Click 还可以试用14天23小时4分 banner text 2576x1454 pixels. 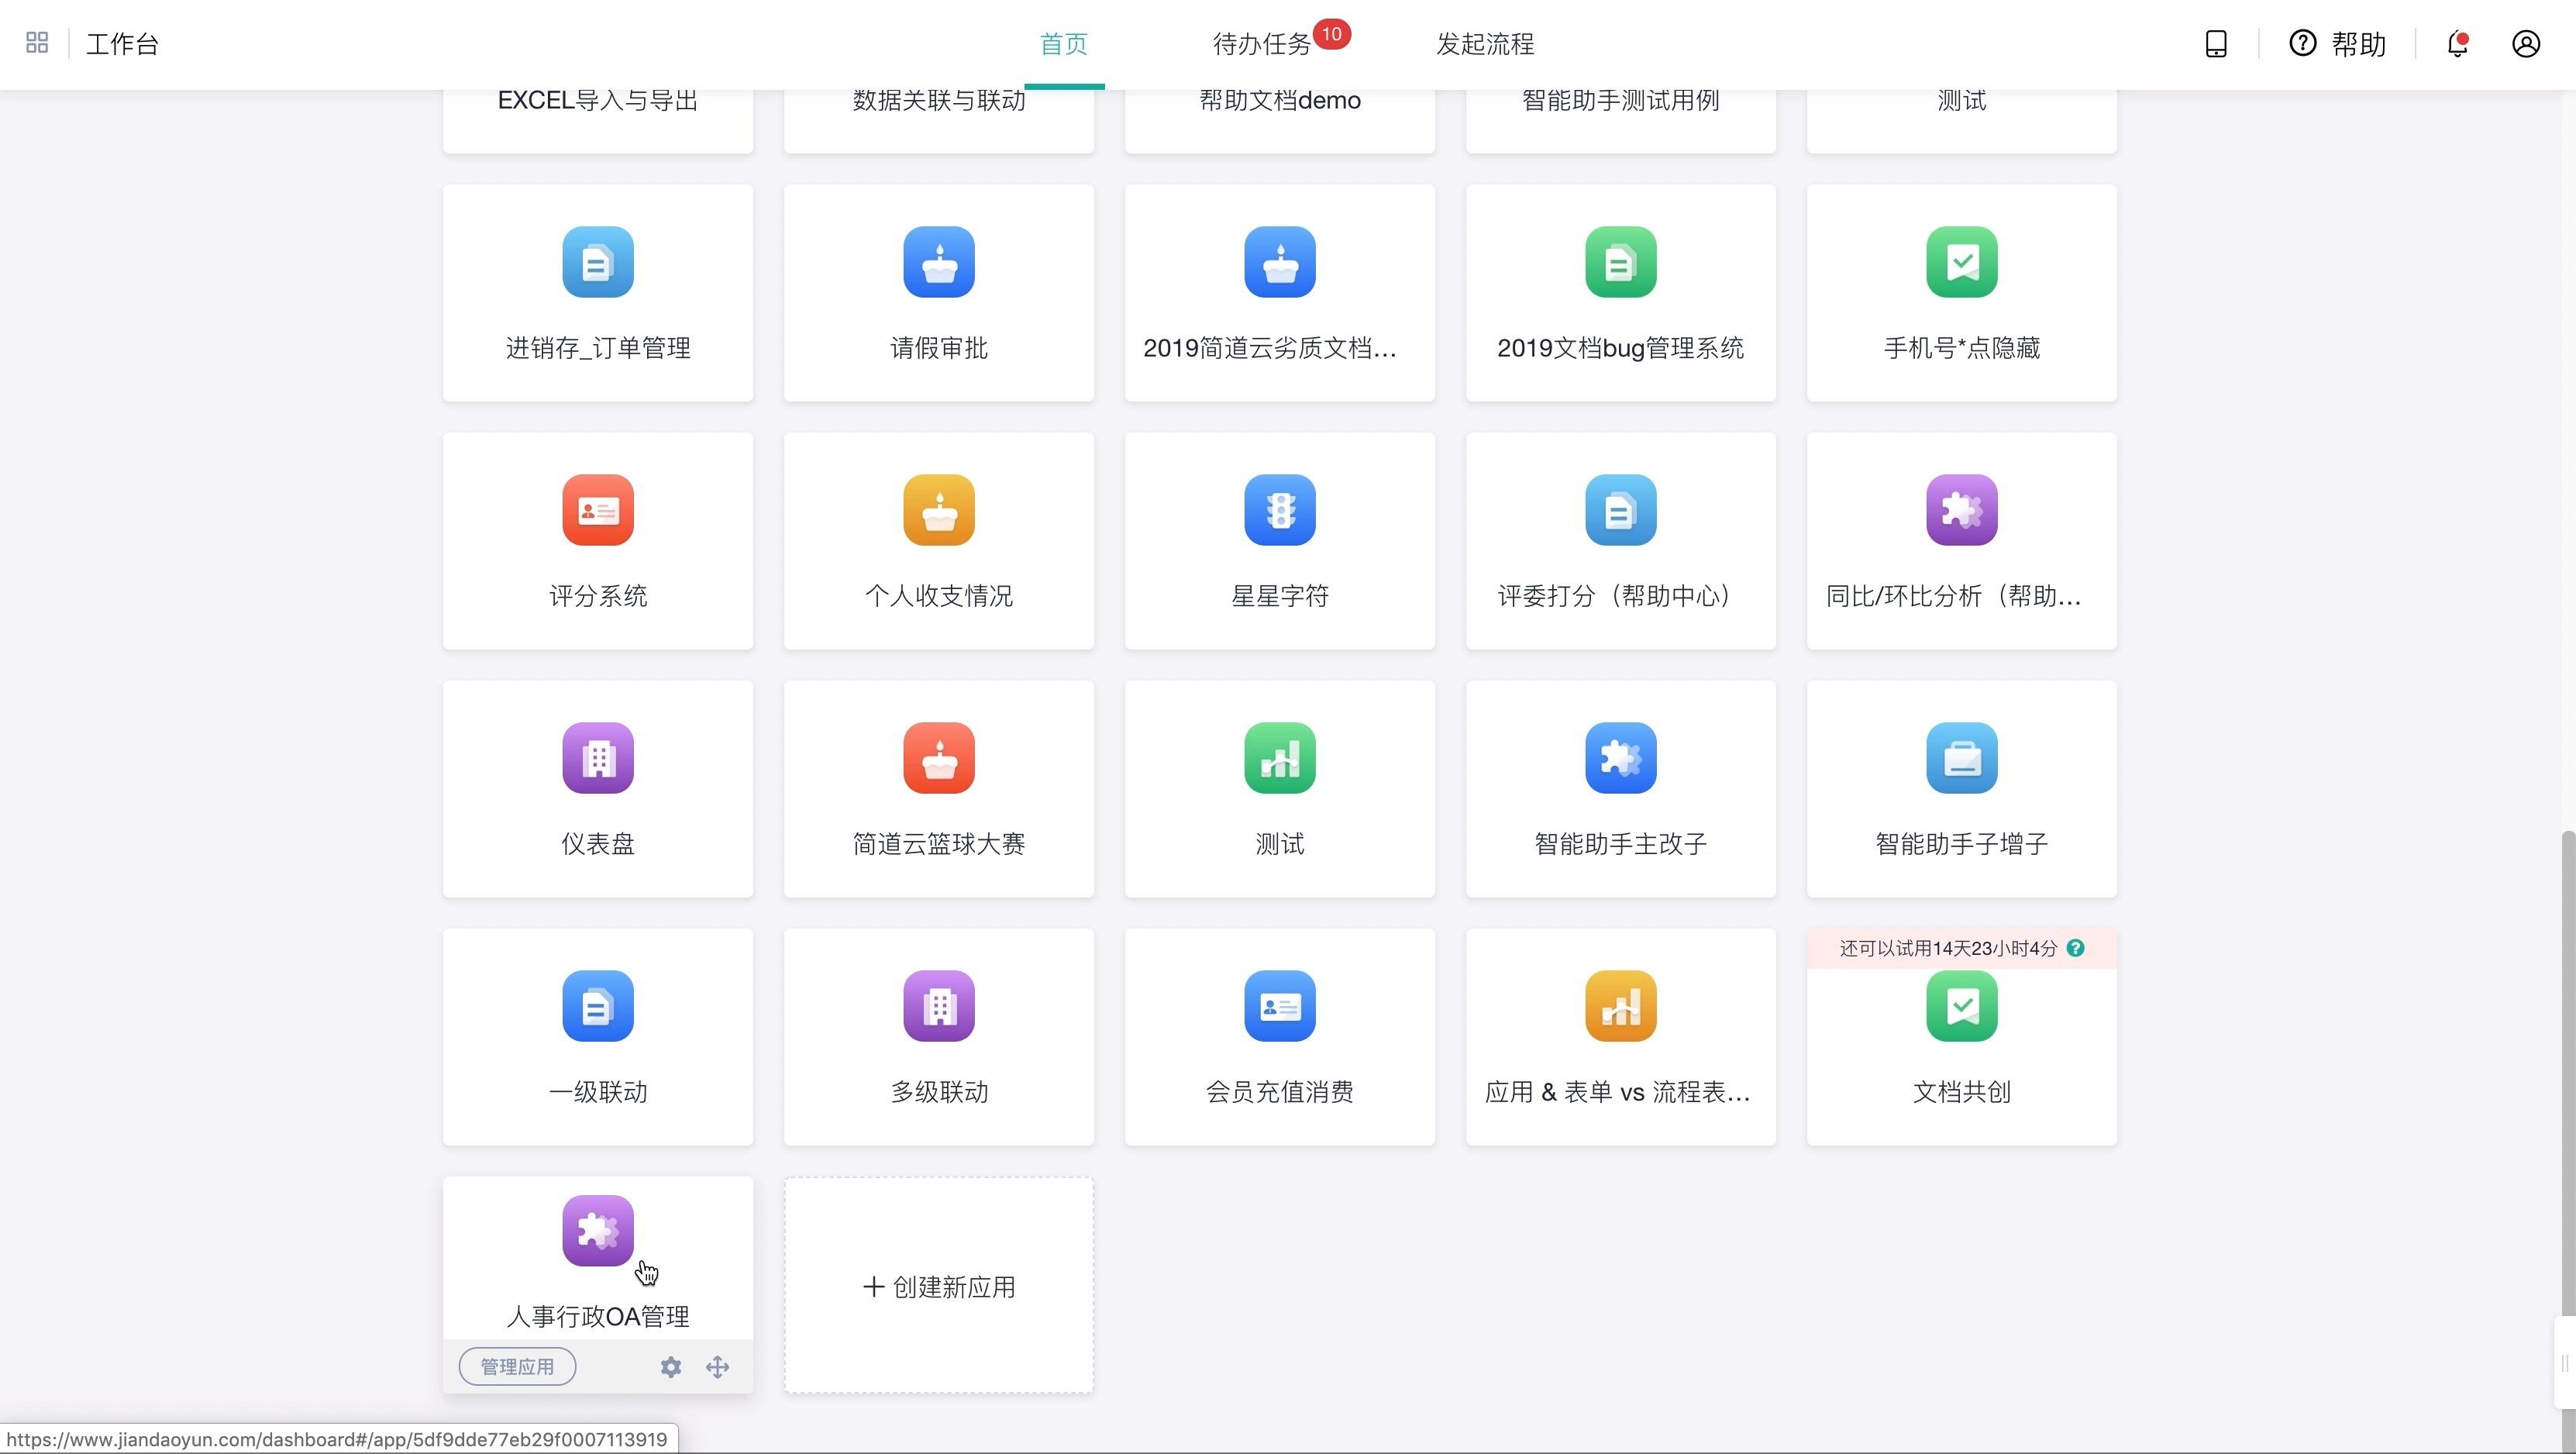coord(1948,948)
